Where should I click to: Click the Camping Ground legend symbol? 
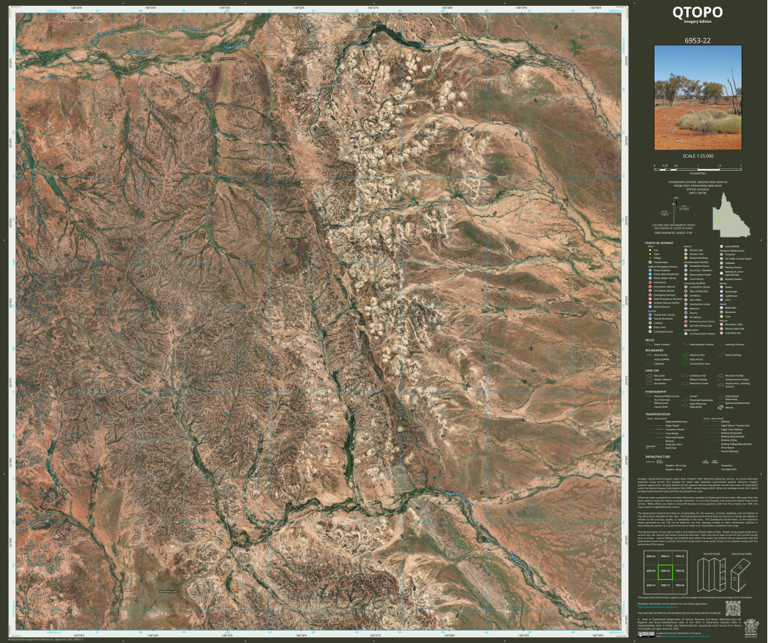(x=650, y=332)
